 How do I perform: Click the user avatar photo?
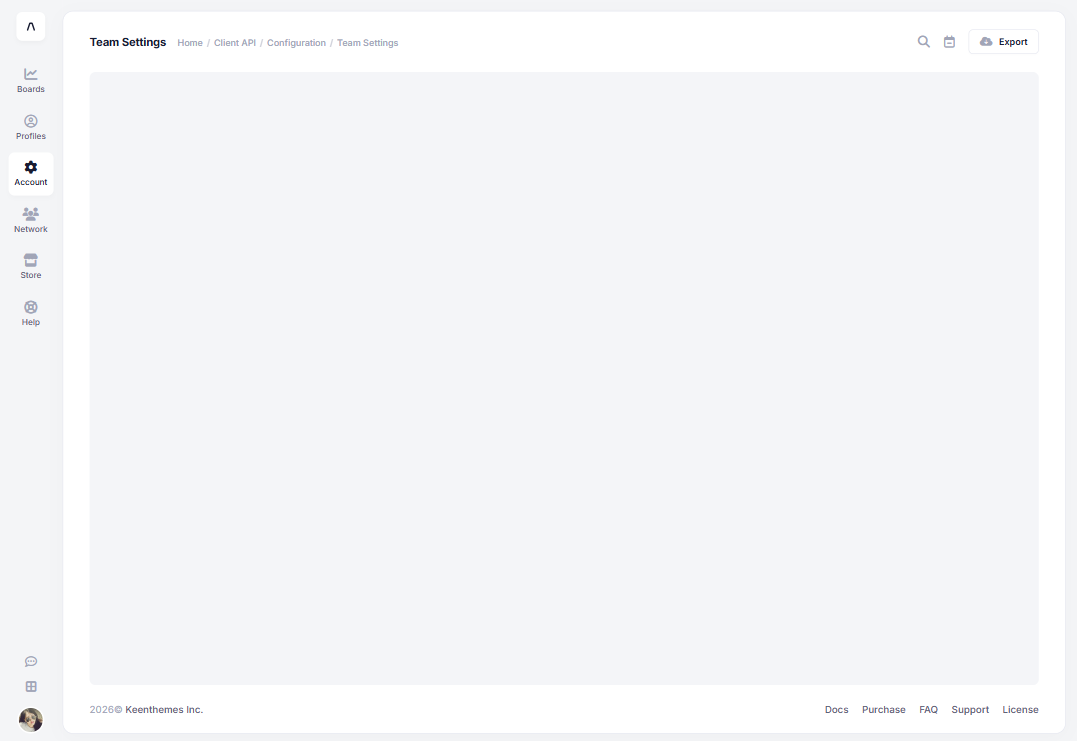[31, 720]
